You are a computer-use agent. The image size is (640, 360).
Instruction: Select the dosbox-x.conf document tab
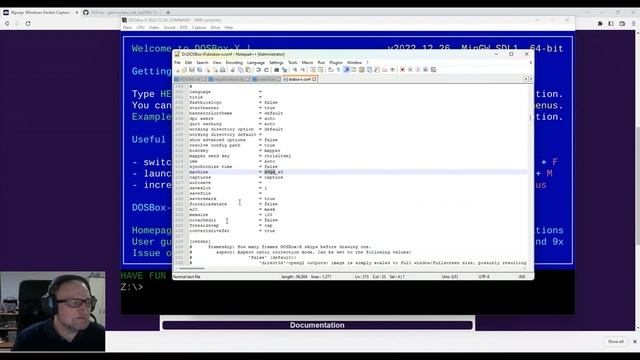pos(299,79)
